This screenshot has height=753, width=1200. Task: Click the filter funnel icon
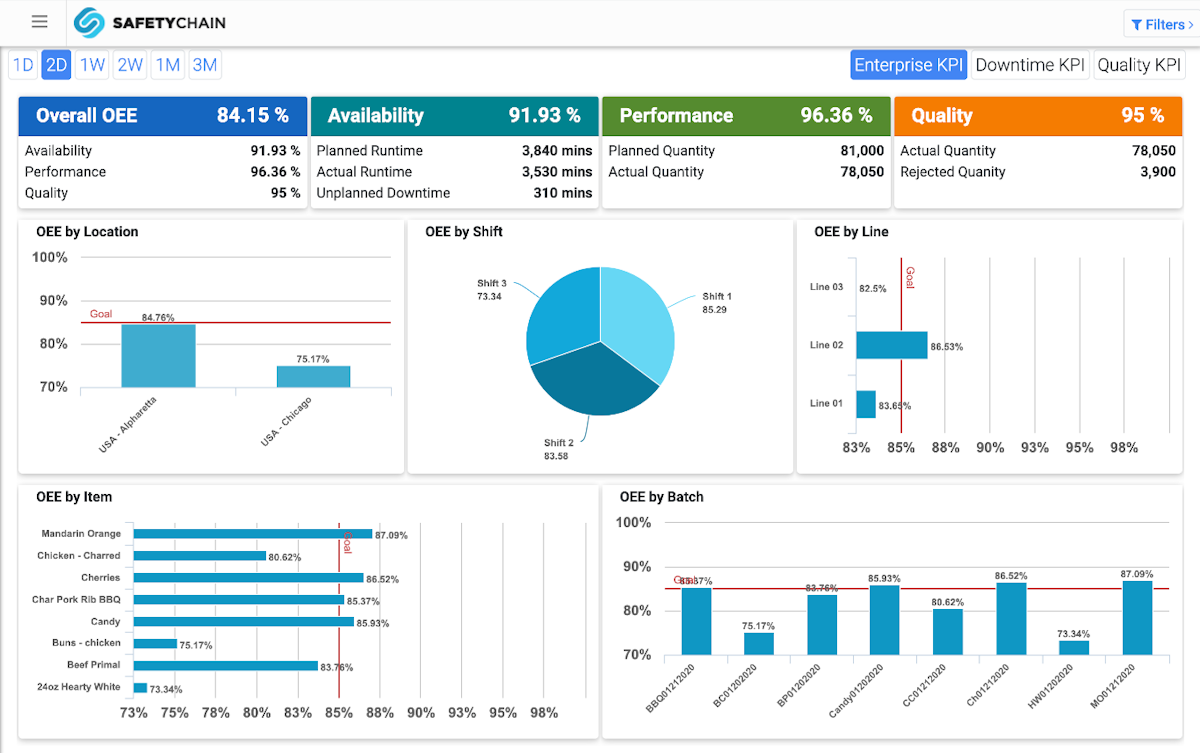click(x=1137, y=24)
